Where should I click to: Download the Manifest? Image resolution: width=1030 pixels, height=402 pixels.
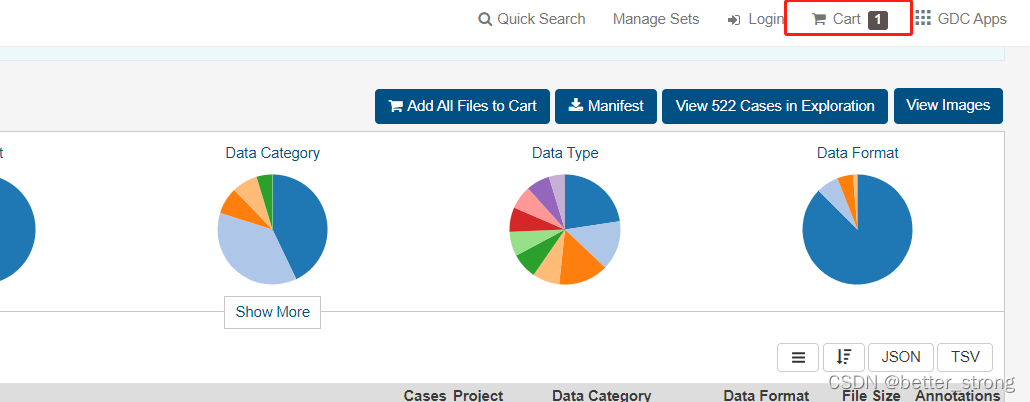606,106
